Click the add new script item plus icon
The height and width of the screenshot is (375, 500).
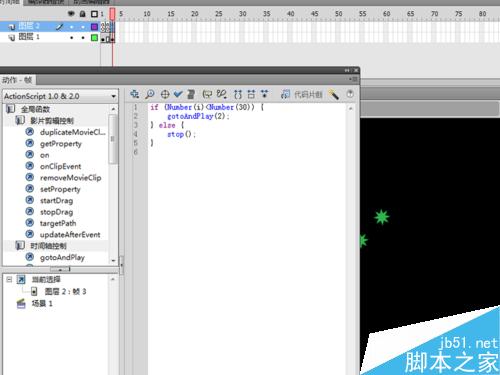point(134,94)
